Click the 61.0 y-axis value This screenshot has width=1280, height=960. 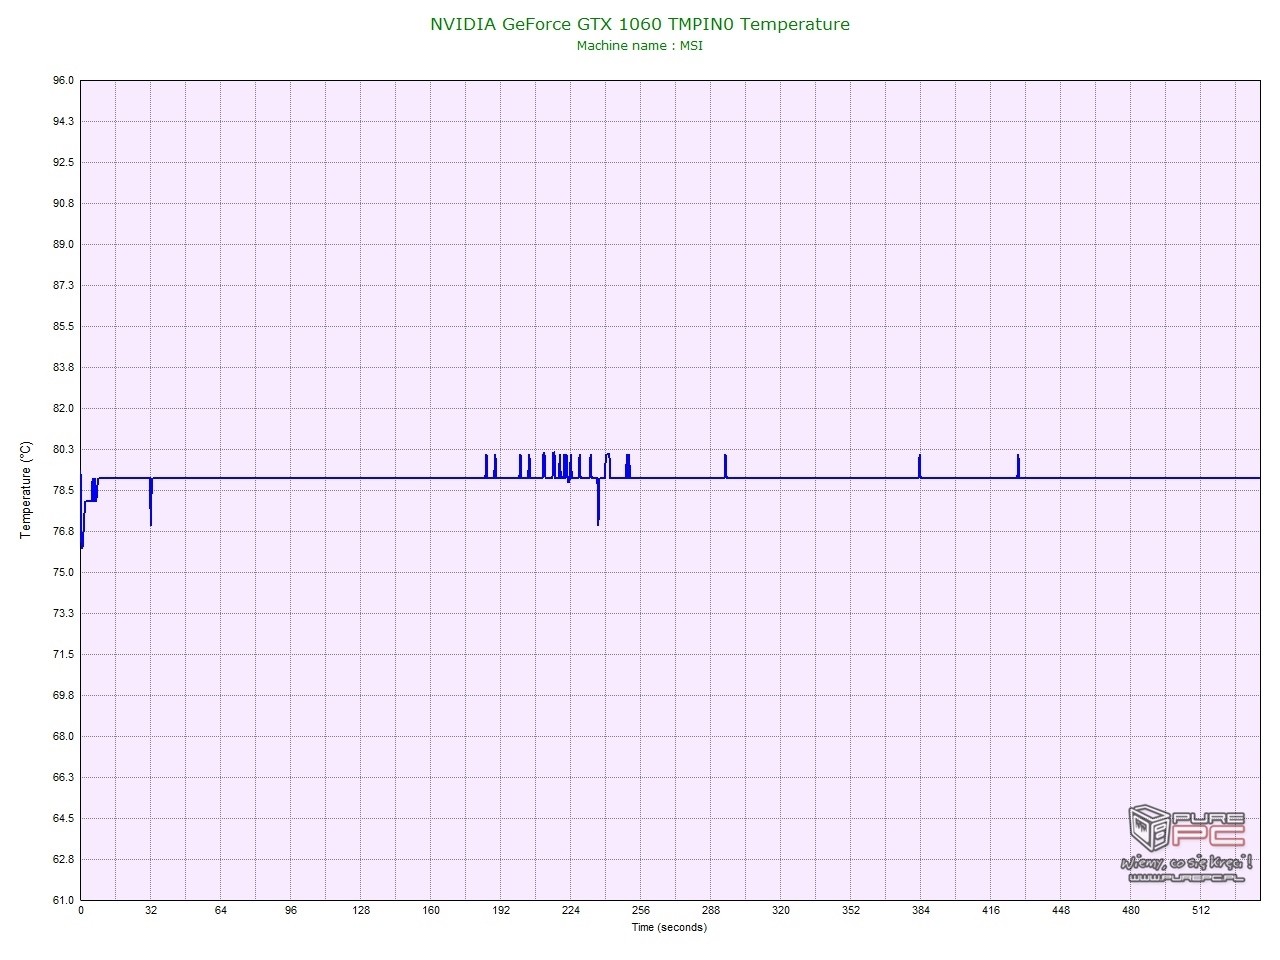coord(63,900)
